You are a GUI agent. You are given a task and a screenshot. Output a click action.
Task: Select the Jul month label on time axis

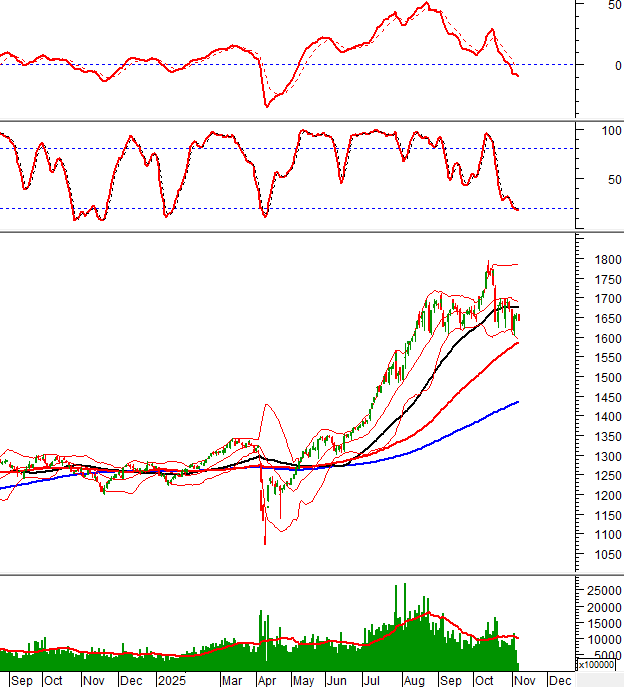(x=371, y=679)
